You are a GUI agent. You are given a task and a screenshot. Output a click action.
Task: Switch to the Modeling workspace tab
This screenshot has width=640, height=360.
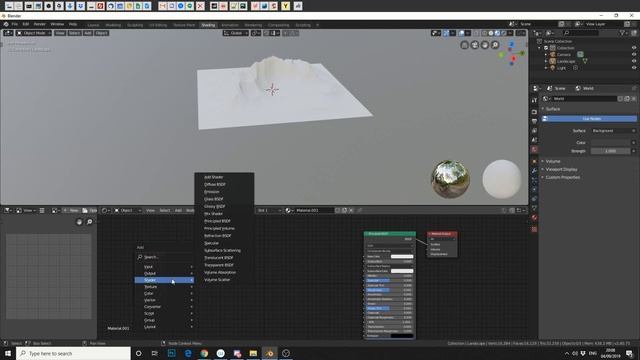click(113, 25)
